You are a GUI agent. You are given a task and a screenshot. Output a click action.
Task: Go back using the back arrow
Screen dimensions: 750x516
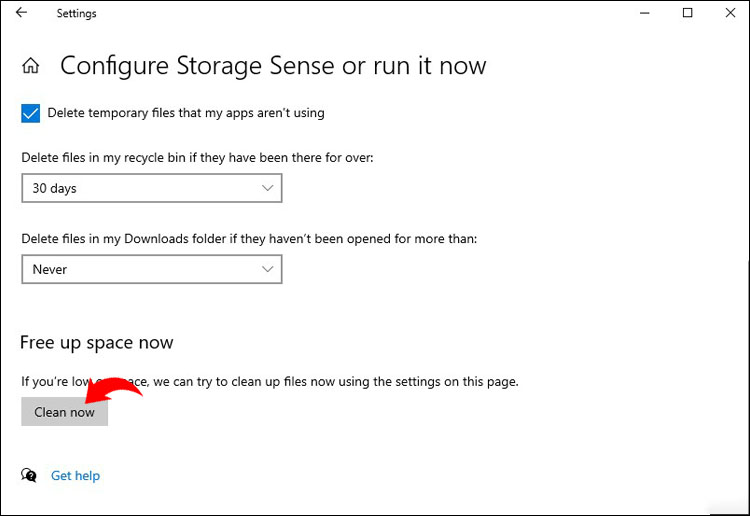21,13
